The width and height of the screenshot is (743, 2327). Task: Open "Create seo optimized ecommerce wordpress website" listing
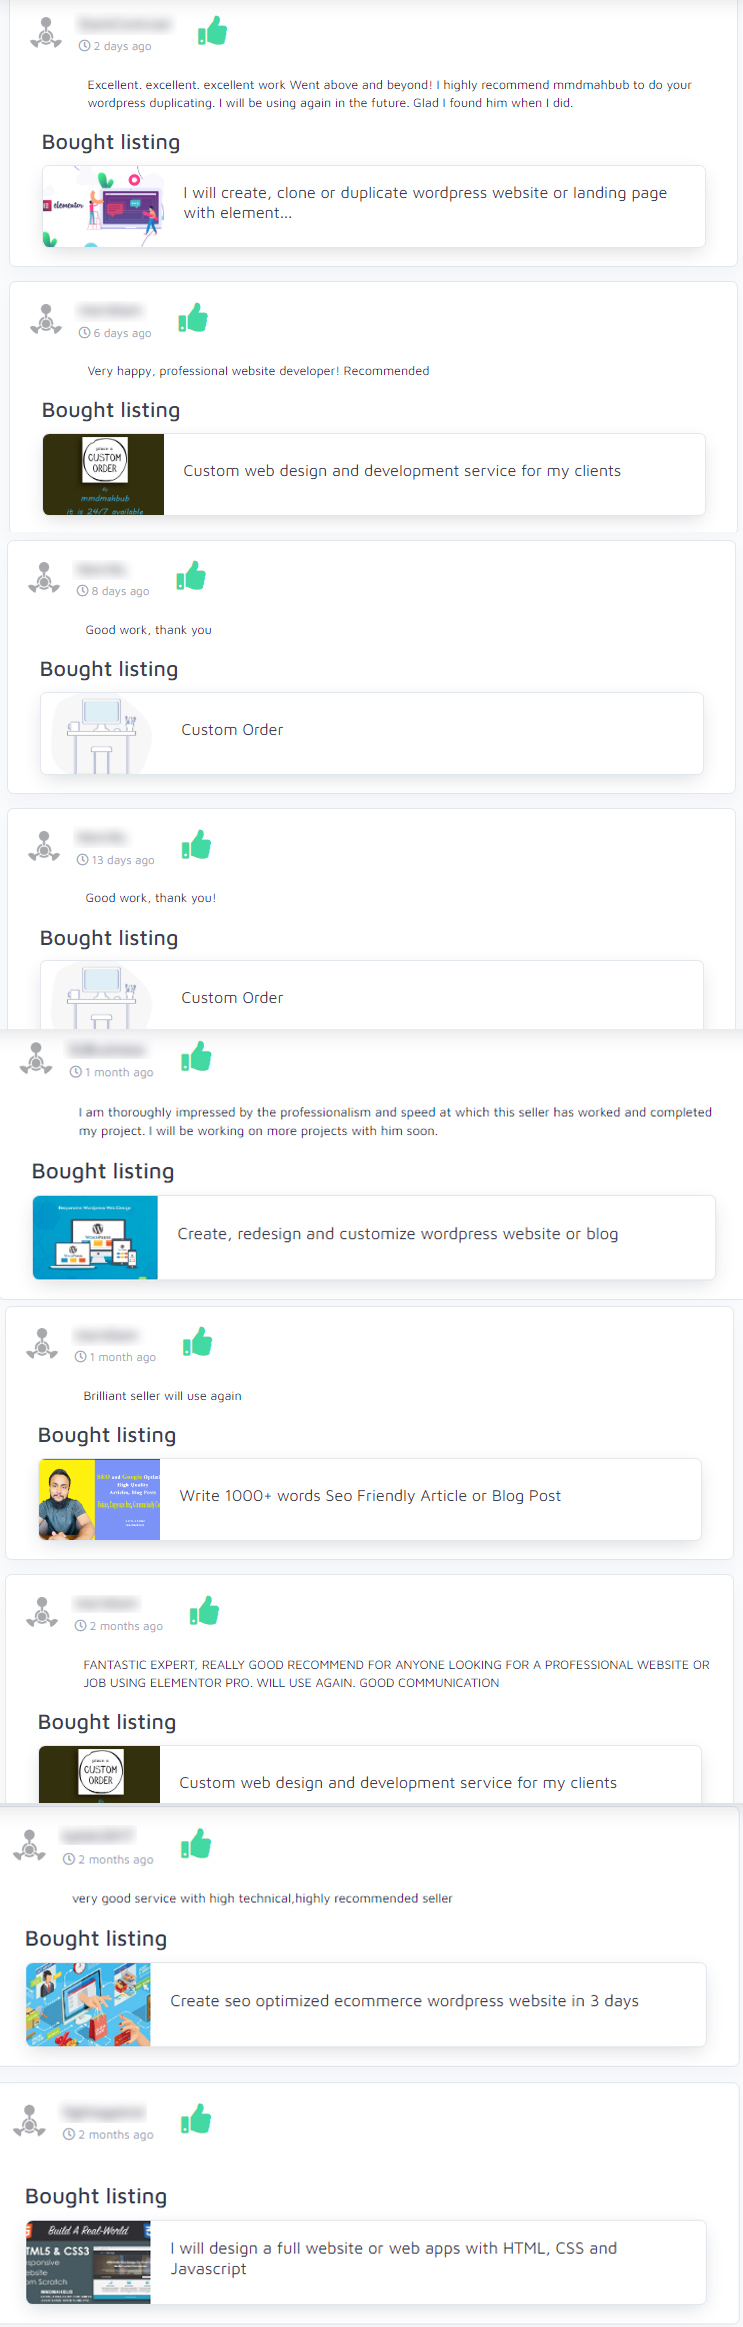[x=404, y=2001]
